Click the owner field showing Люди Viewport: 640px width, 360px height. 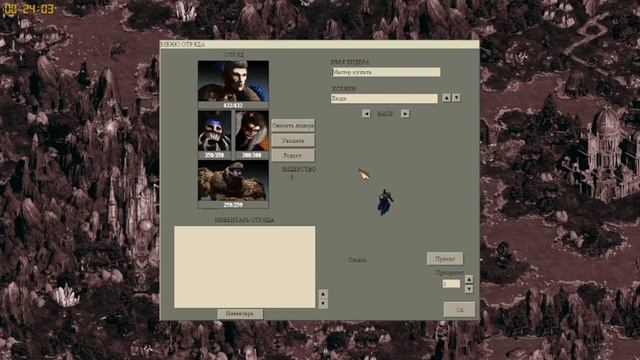coord(384,98)
